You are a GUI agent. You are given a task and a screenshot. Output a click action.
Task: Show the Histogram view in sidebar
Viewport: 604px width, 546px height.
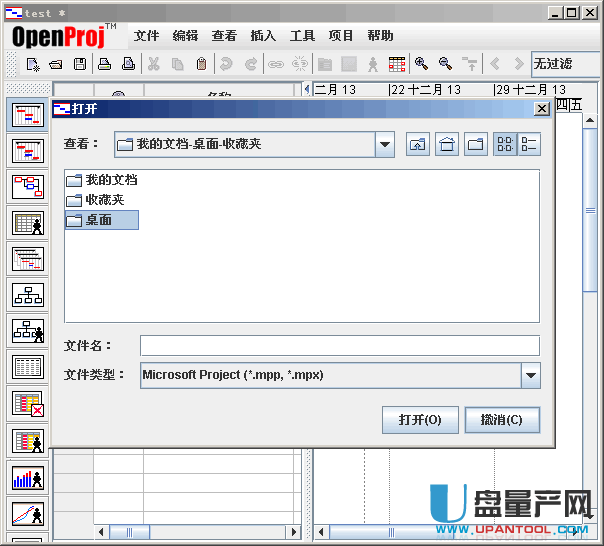27,478
